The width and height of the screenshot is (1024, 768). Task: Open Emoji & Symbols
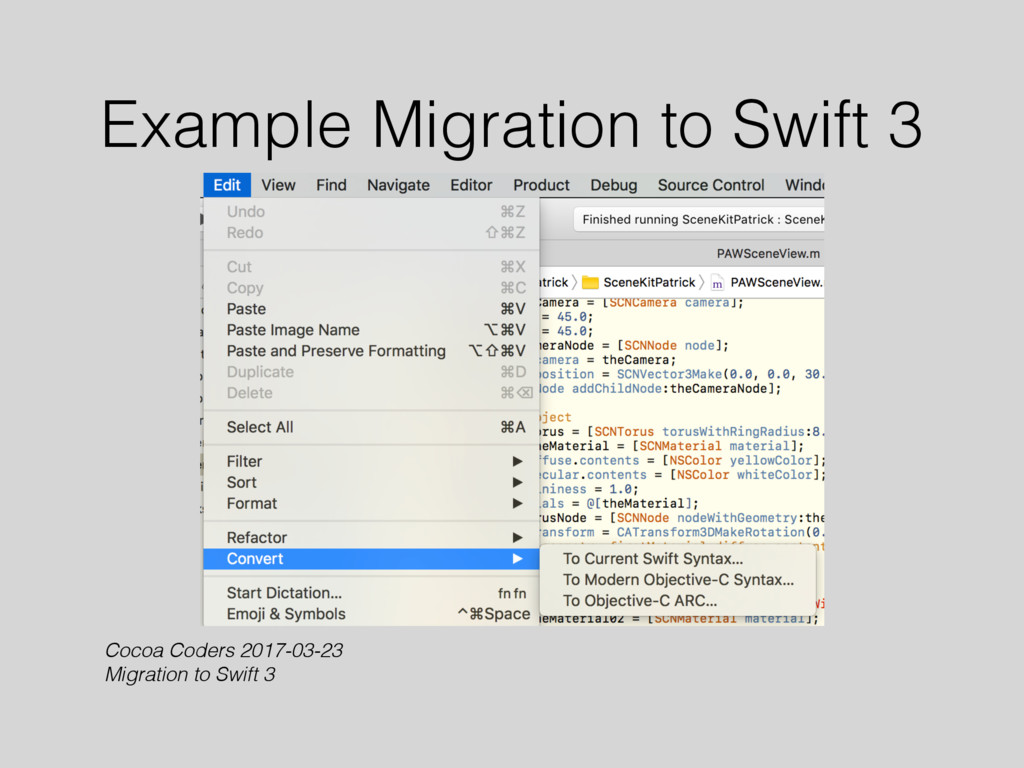click(372, 614)
